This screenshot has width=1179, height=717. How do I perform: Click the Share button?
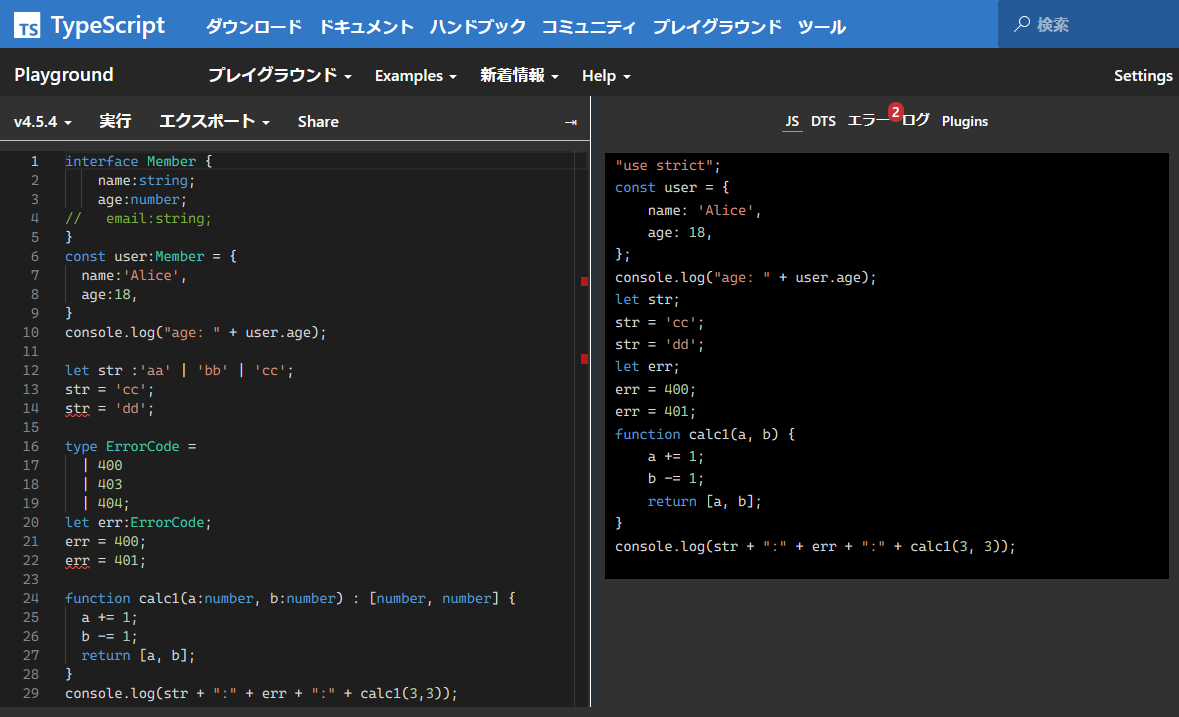318,122
